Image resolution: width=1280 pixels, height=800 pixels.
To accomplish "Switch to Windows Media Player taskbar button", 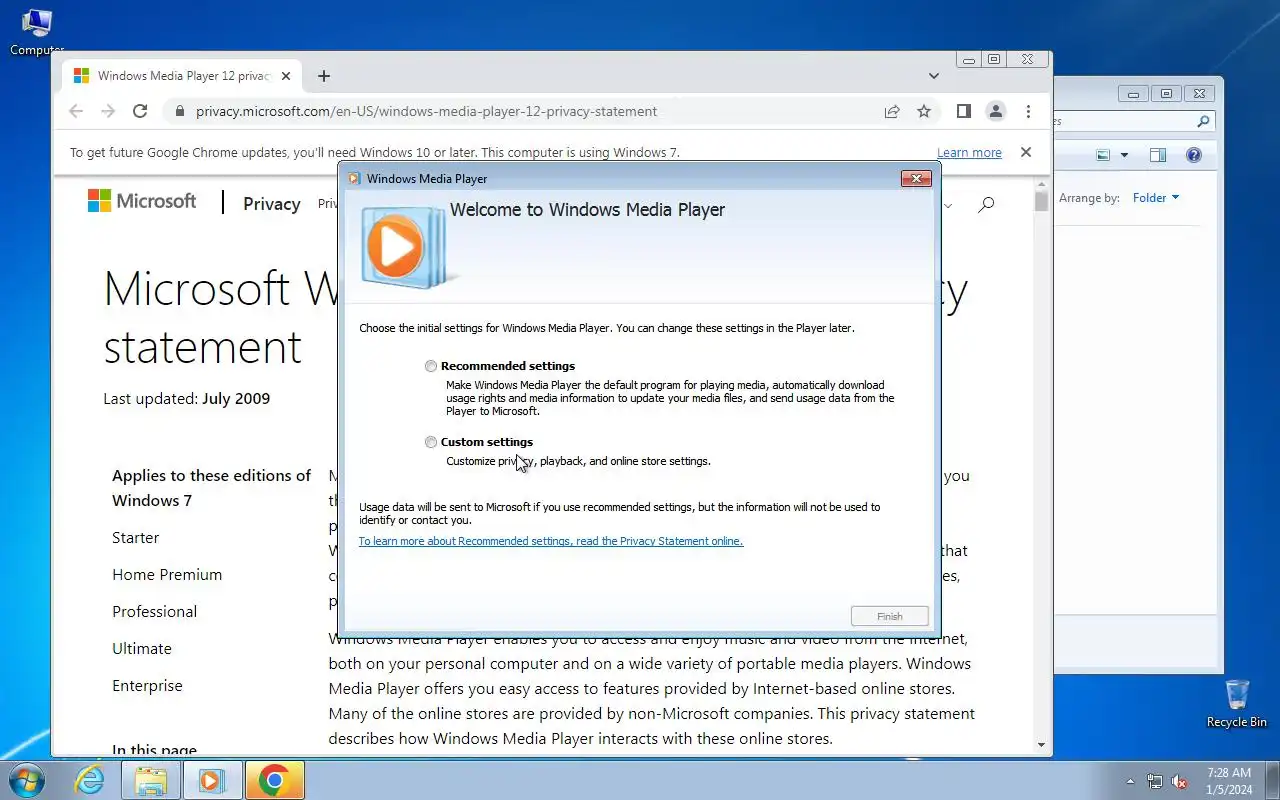I will (212, 780).
